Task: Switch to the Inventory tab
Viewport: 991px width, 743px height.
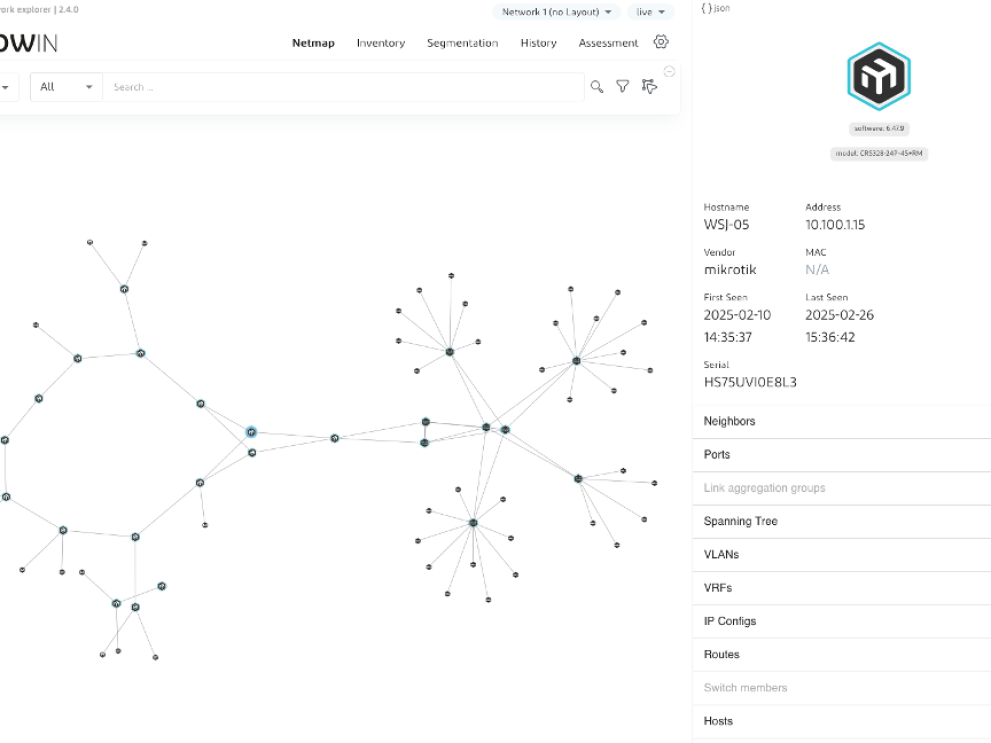Action: (381, 43)
